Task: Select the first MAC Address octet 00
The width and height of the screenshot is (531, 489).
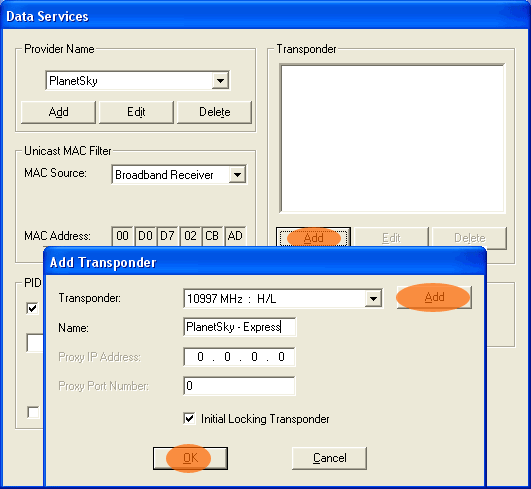Action: (122, 236)
